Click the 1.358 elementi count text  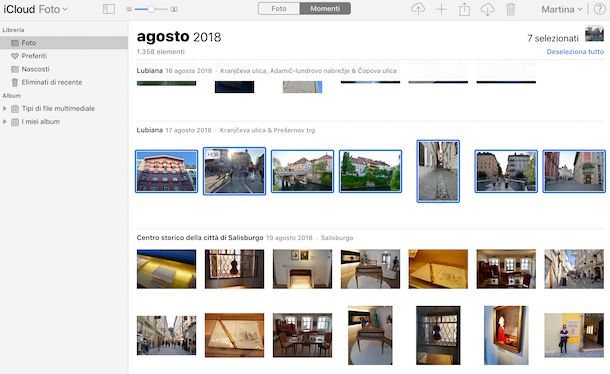point(161,52)
